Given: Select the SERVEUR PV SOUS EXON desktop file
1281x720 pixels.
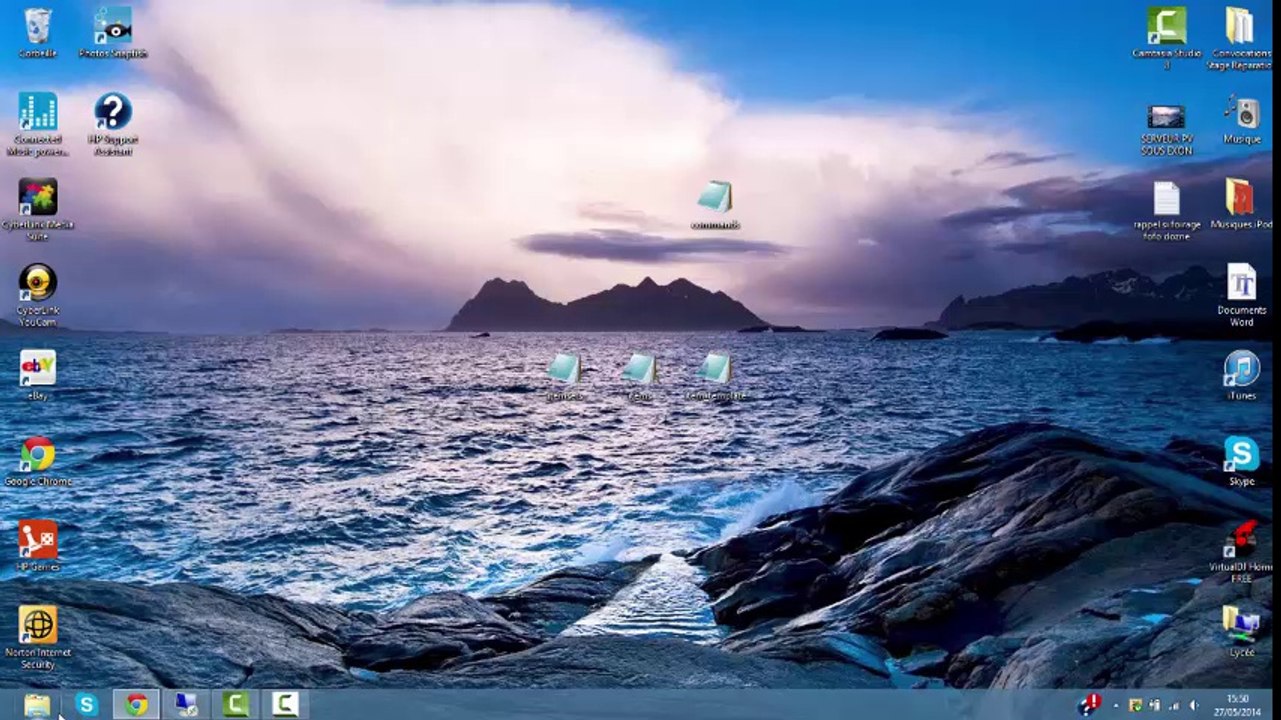Looking at the screenshot, I should 1166,129.
